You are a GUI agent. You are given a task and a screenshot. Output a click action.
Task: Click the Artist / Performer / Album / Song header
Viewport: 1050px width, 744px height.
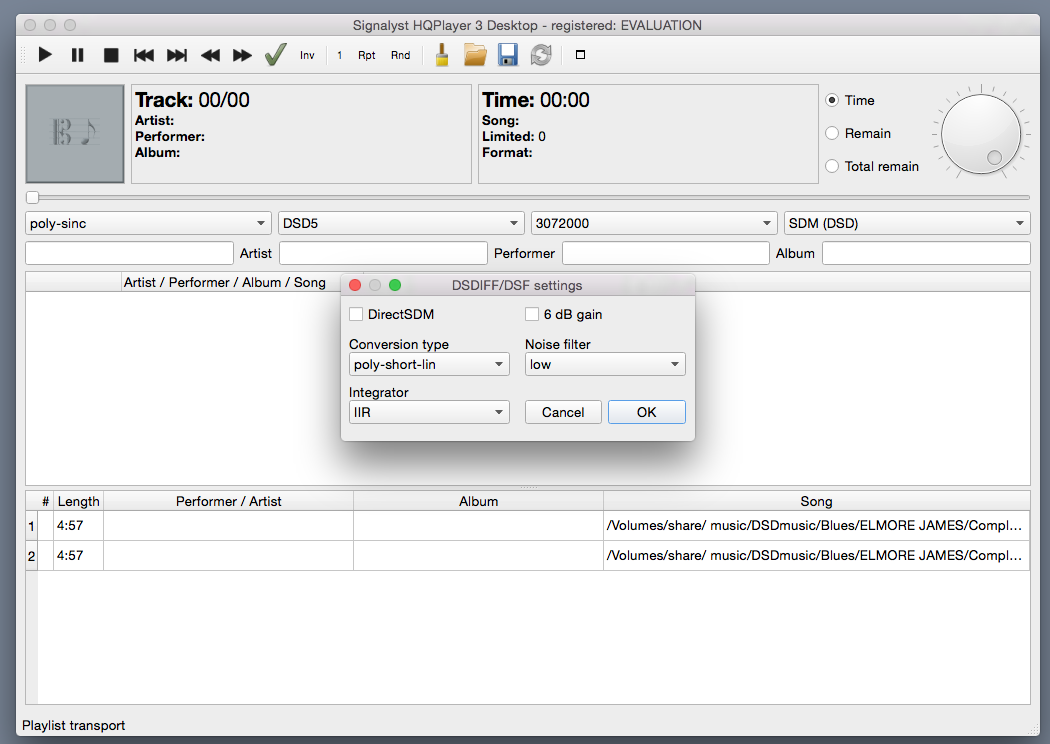pos(224,283)
